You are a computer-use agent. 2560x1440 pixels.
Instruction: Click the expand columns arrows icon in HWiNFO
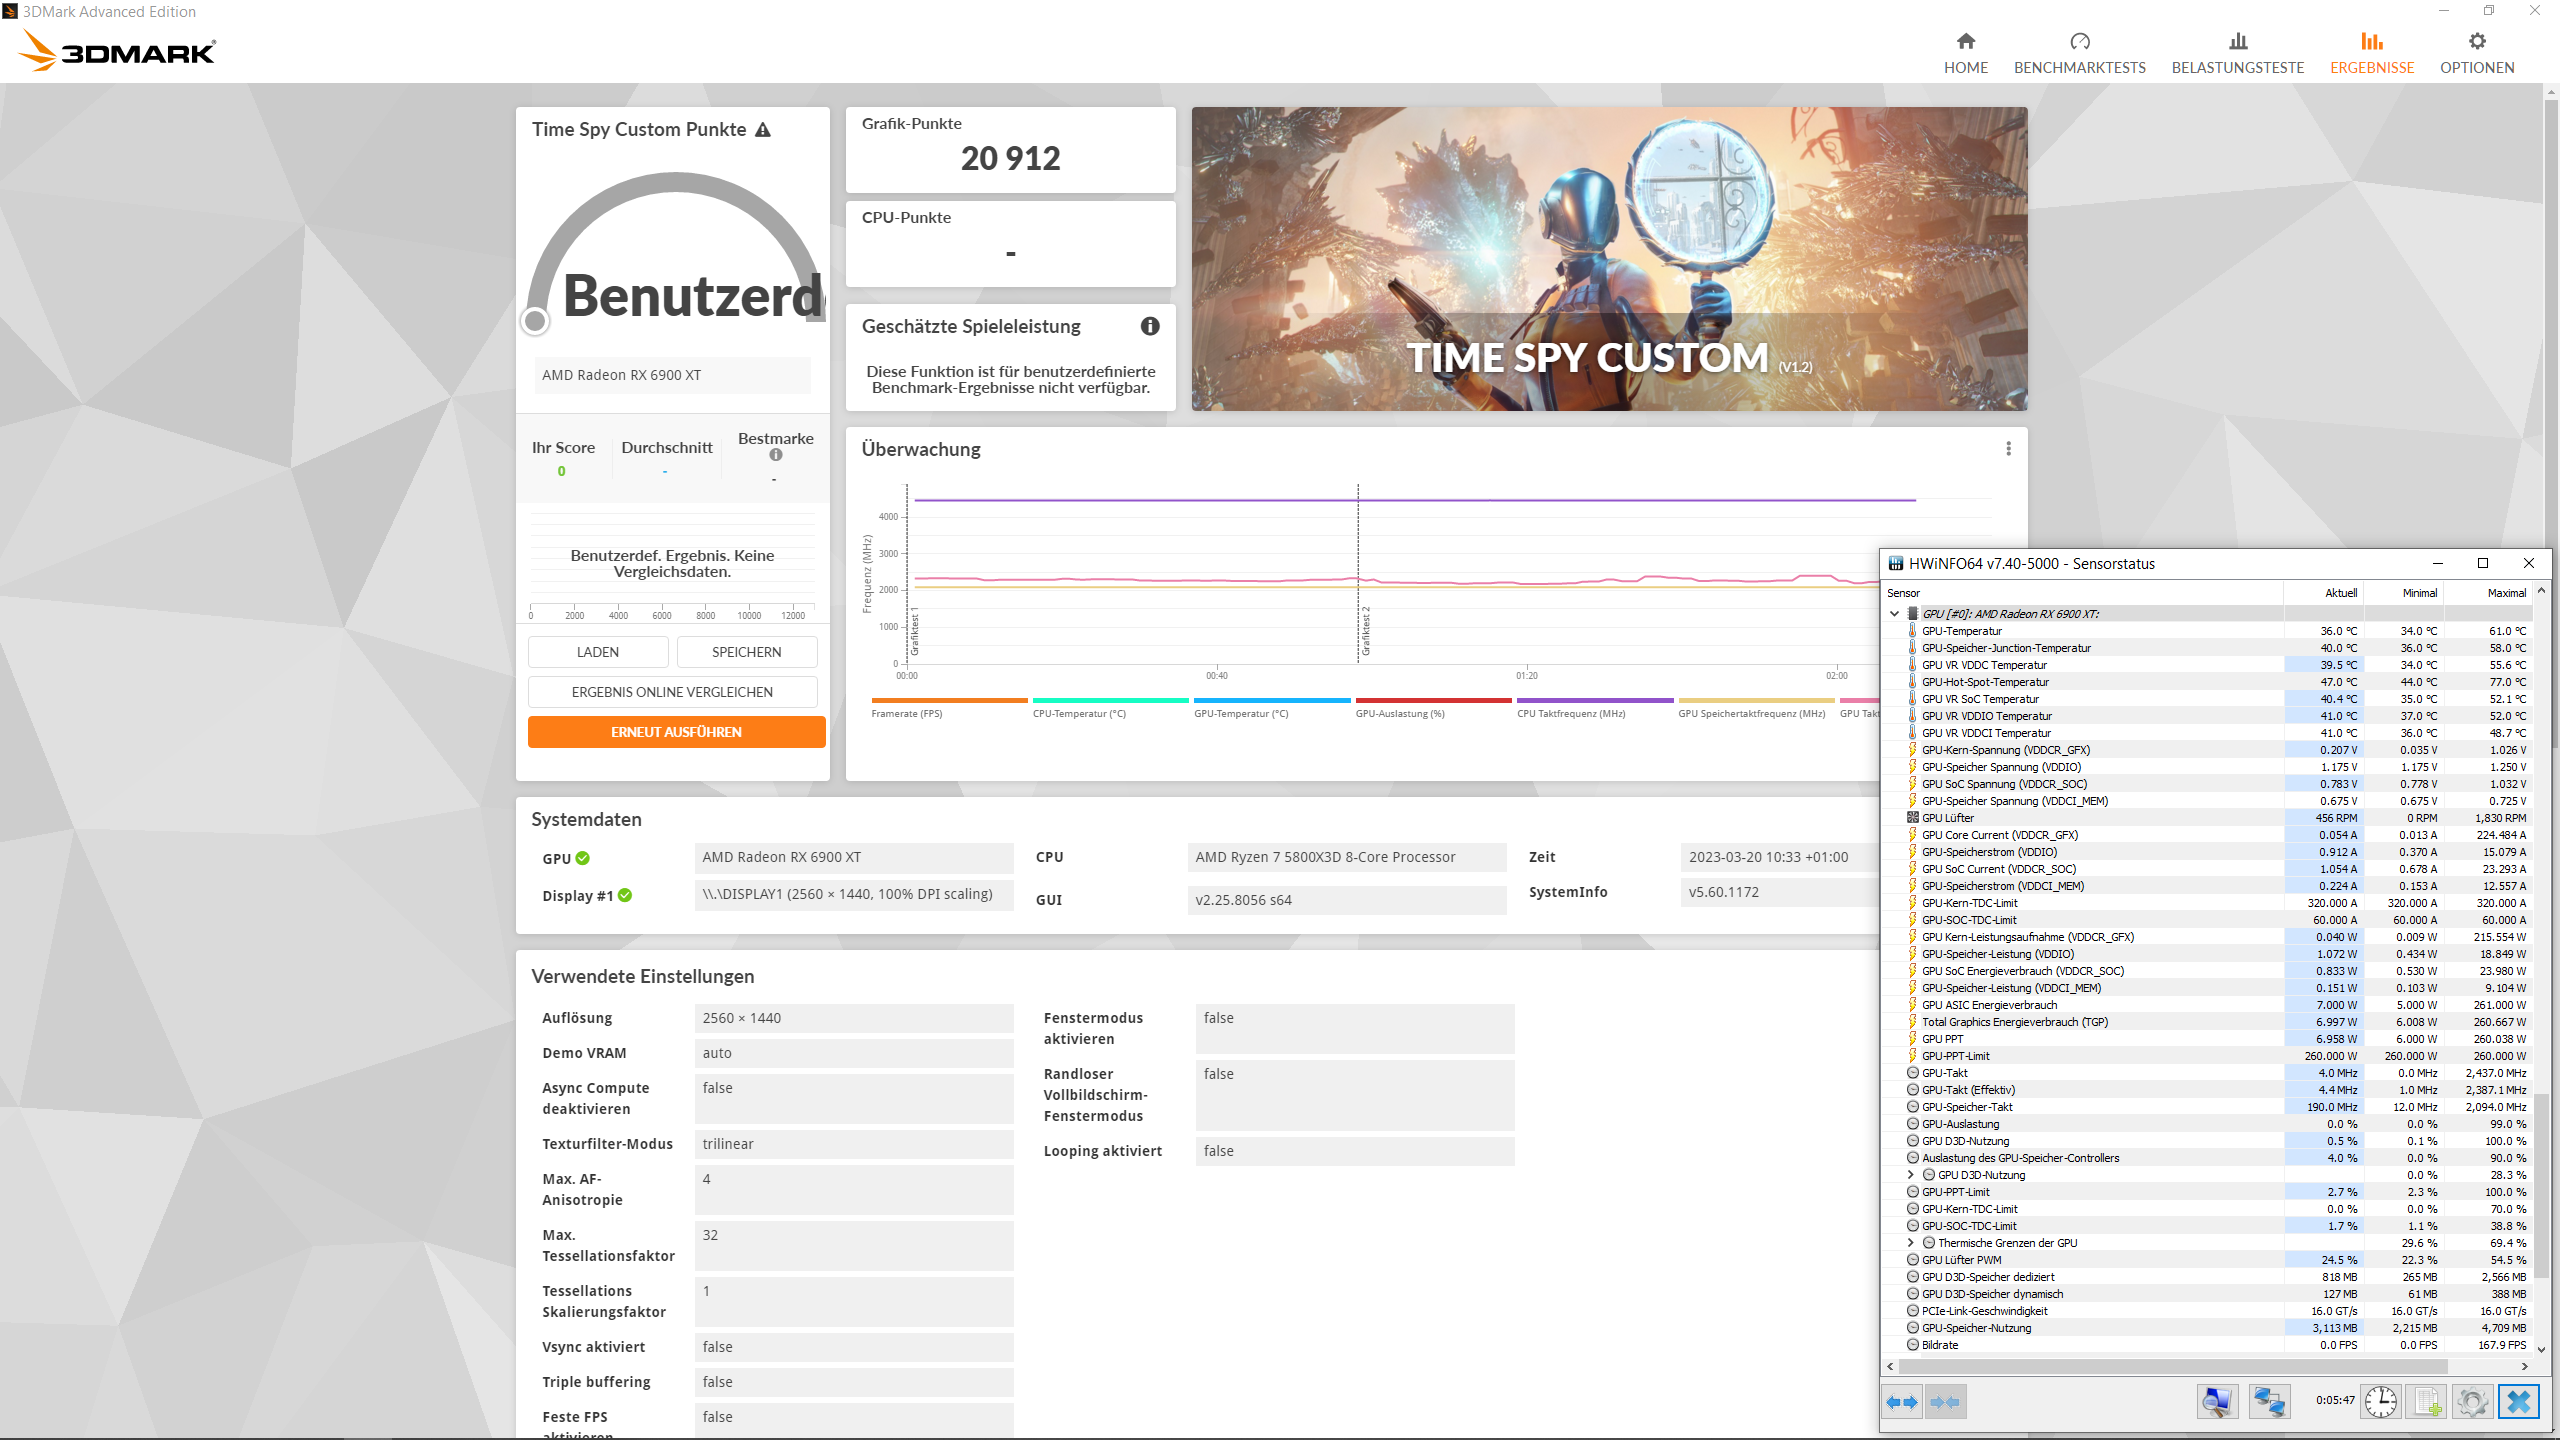pyautogui.click(x=1902, y=1402)
